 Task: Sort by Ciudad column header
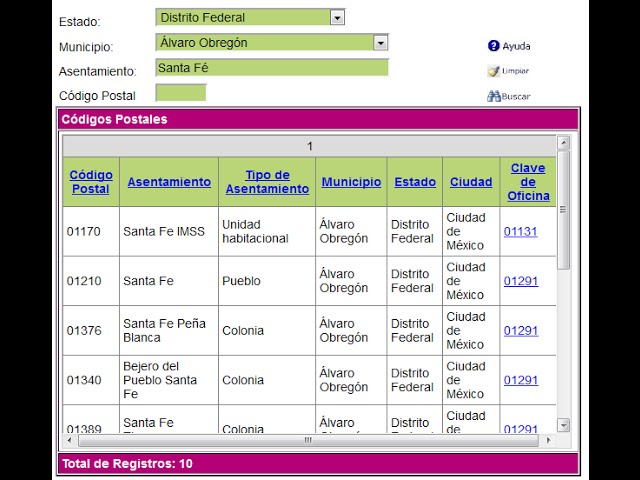[471, 182]
